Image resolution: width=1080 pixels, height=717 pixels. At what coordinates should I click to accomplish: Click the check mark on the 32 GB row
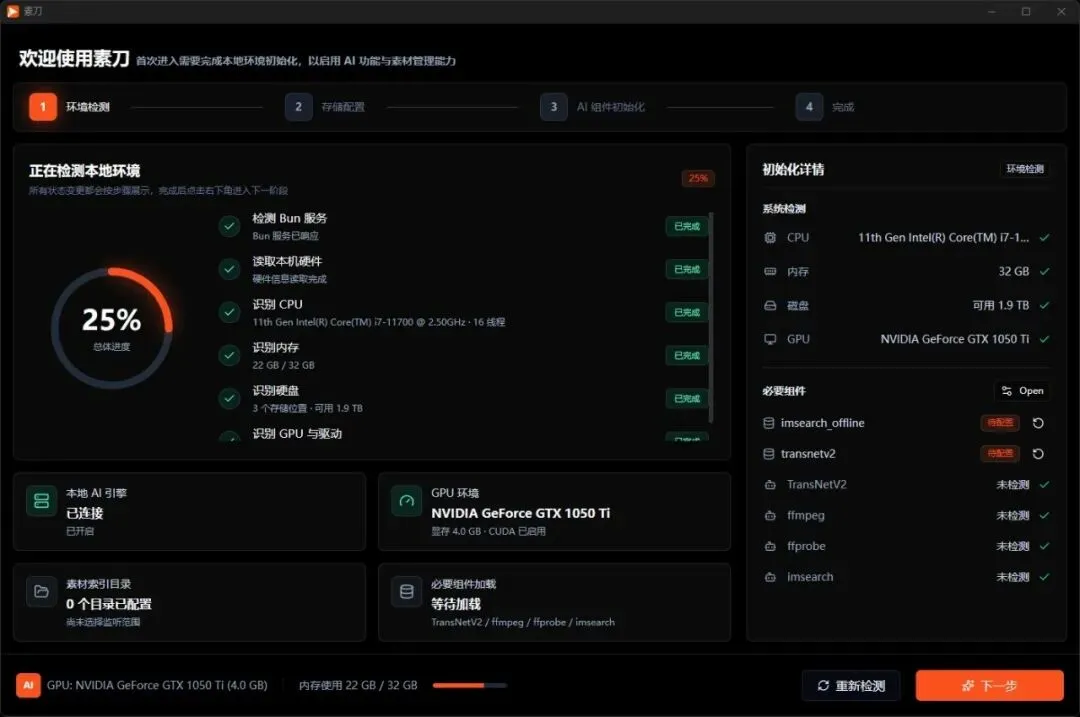[x=1045, y=271]
